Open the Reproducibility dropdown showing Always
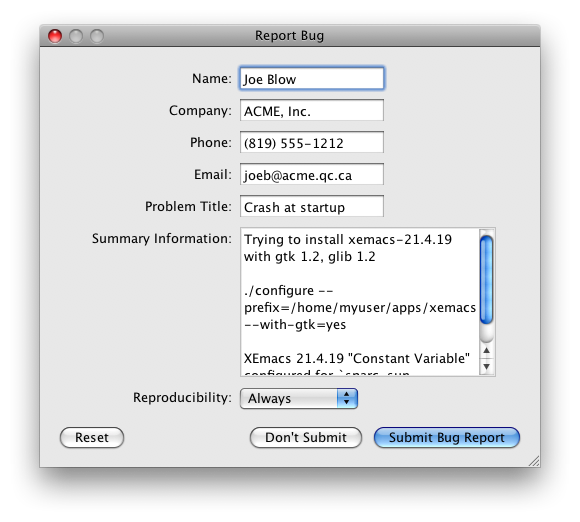Screen dimensions: 580x522 pyautogui.click(x=299, y=398)
